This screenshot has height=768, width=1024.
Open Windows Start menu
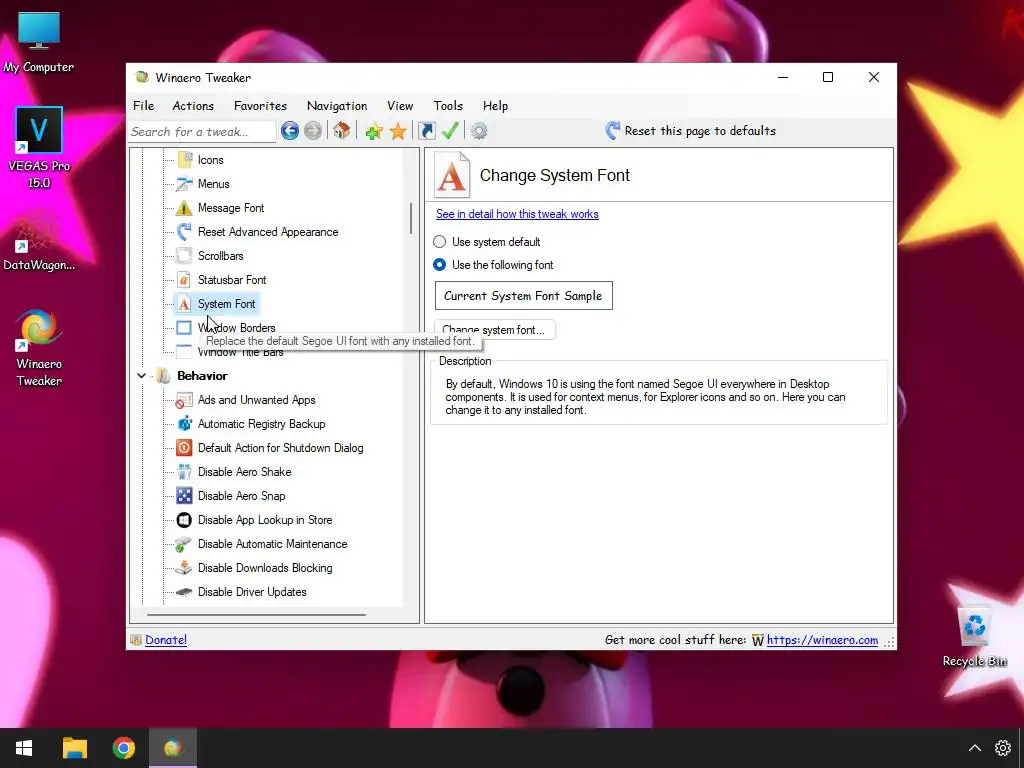pyautogui.click(x=24, y=748)
